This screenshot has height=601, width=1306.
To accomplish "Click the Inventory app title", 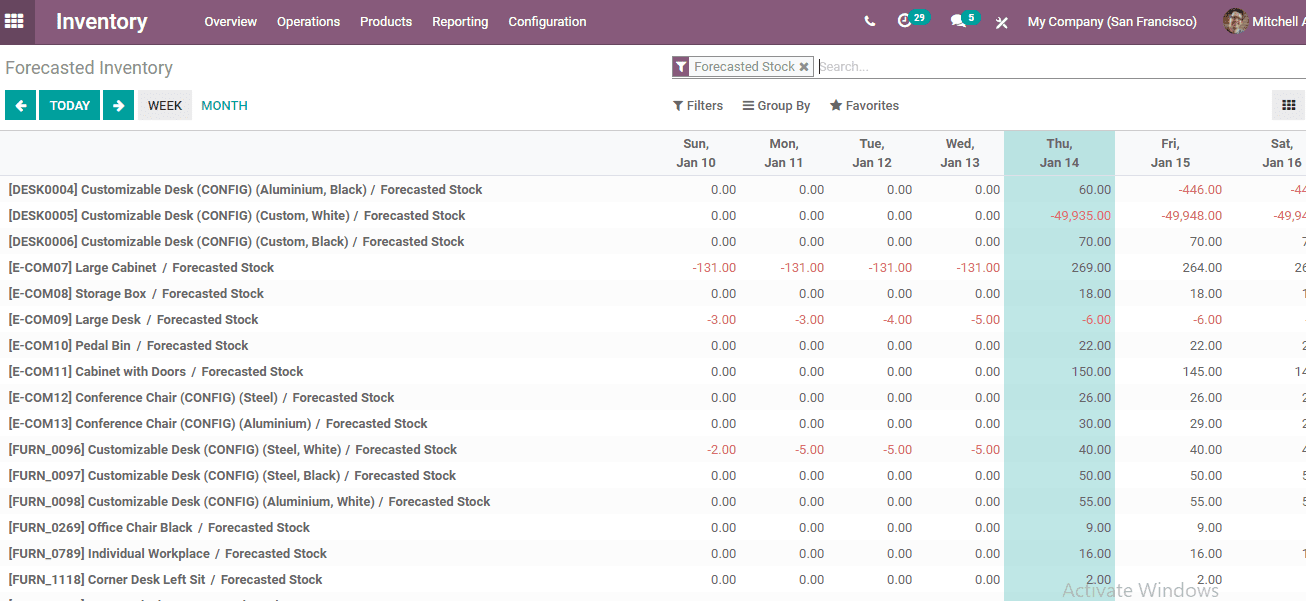I will (101, 21).
